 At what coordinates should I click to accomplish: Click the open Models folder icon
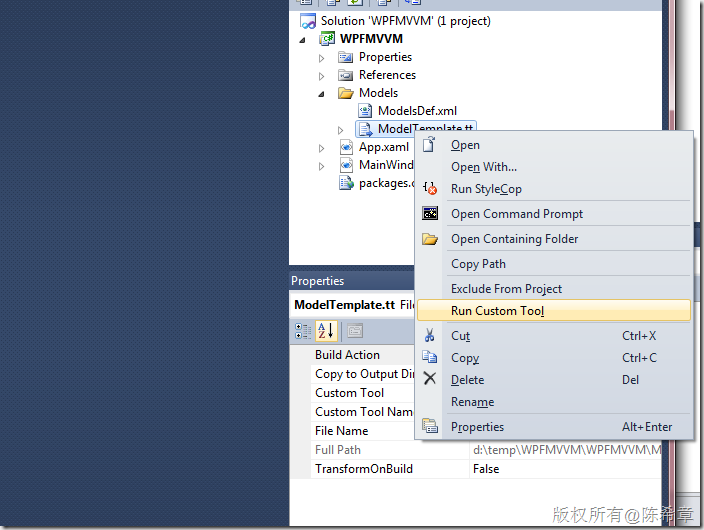[346, 93]
